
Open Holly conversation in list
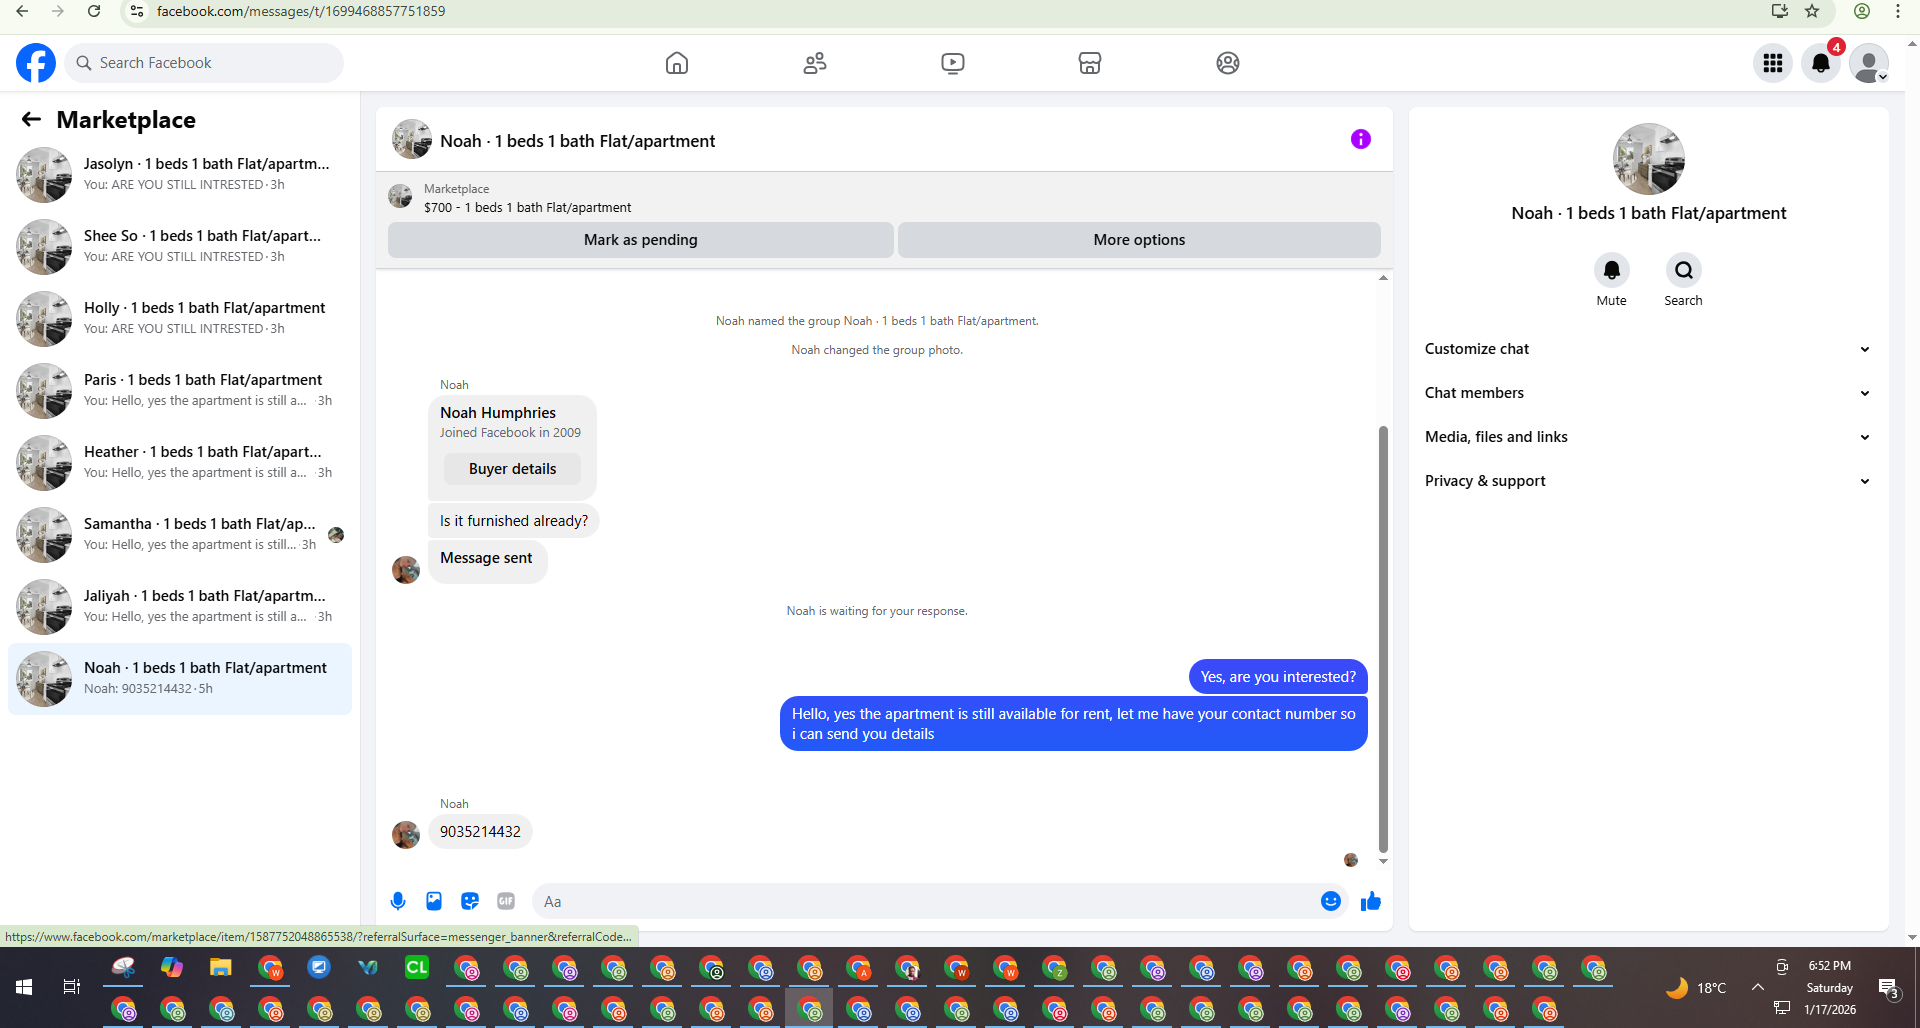coord(180,318)
